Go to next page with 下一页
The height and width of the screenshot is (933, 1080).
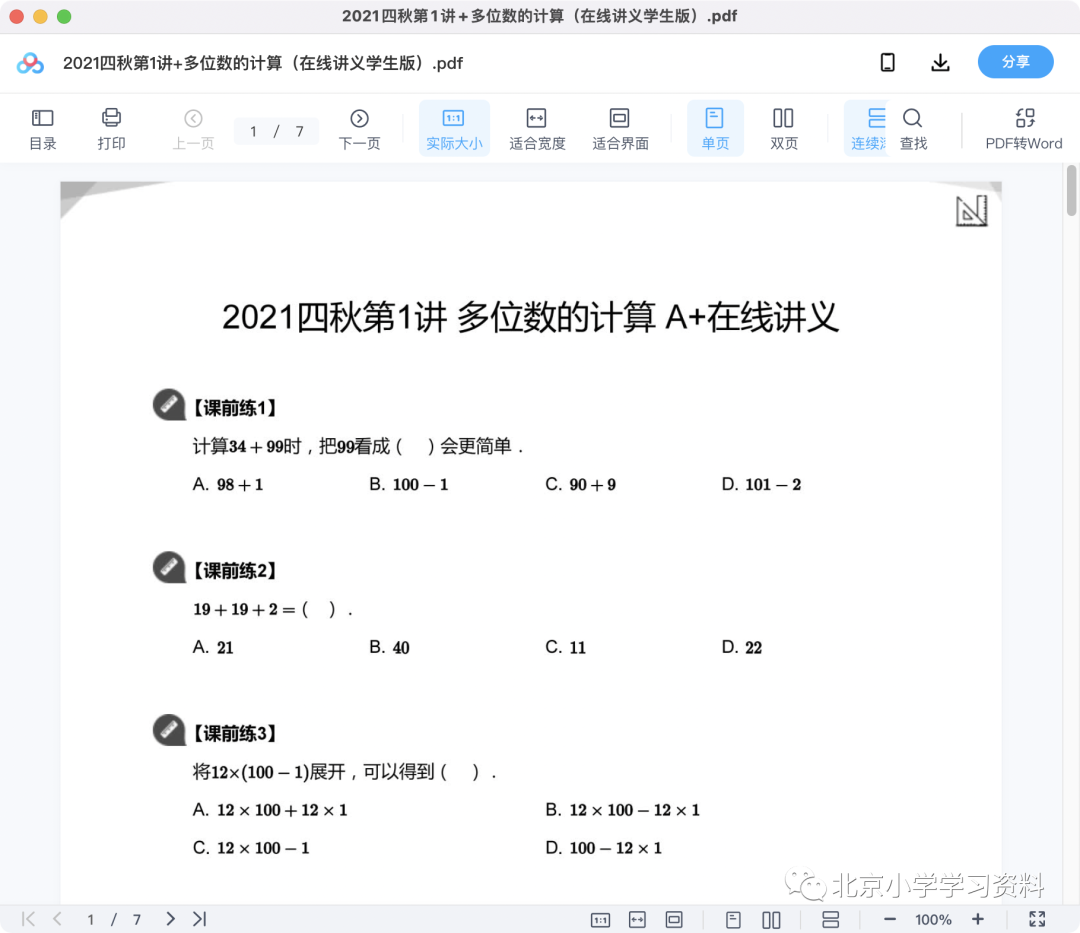point(359,129)
